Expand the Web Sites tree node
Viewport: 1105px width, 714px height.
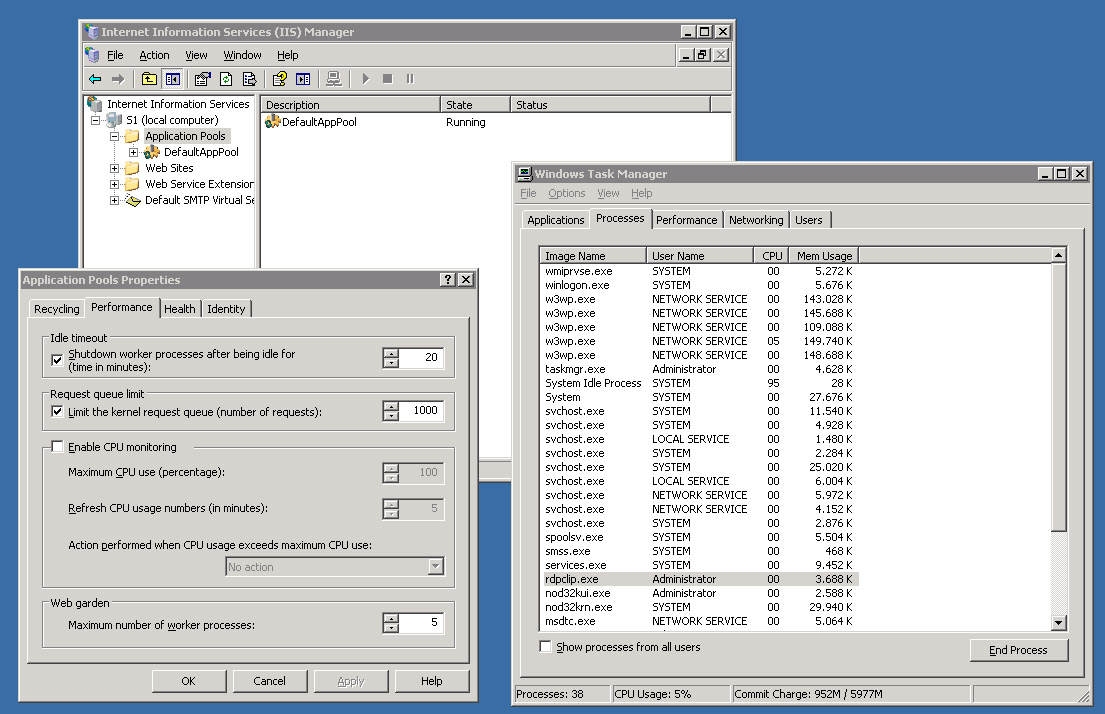pos(114,168)
